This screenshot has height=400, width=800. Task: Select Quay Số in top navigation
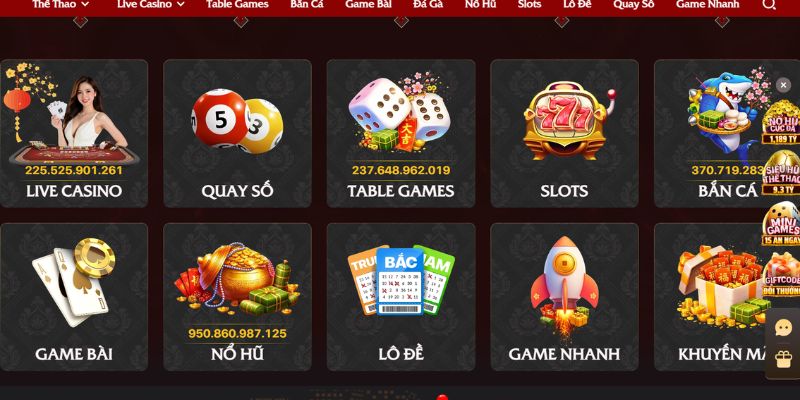(633, 5)
